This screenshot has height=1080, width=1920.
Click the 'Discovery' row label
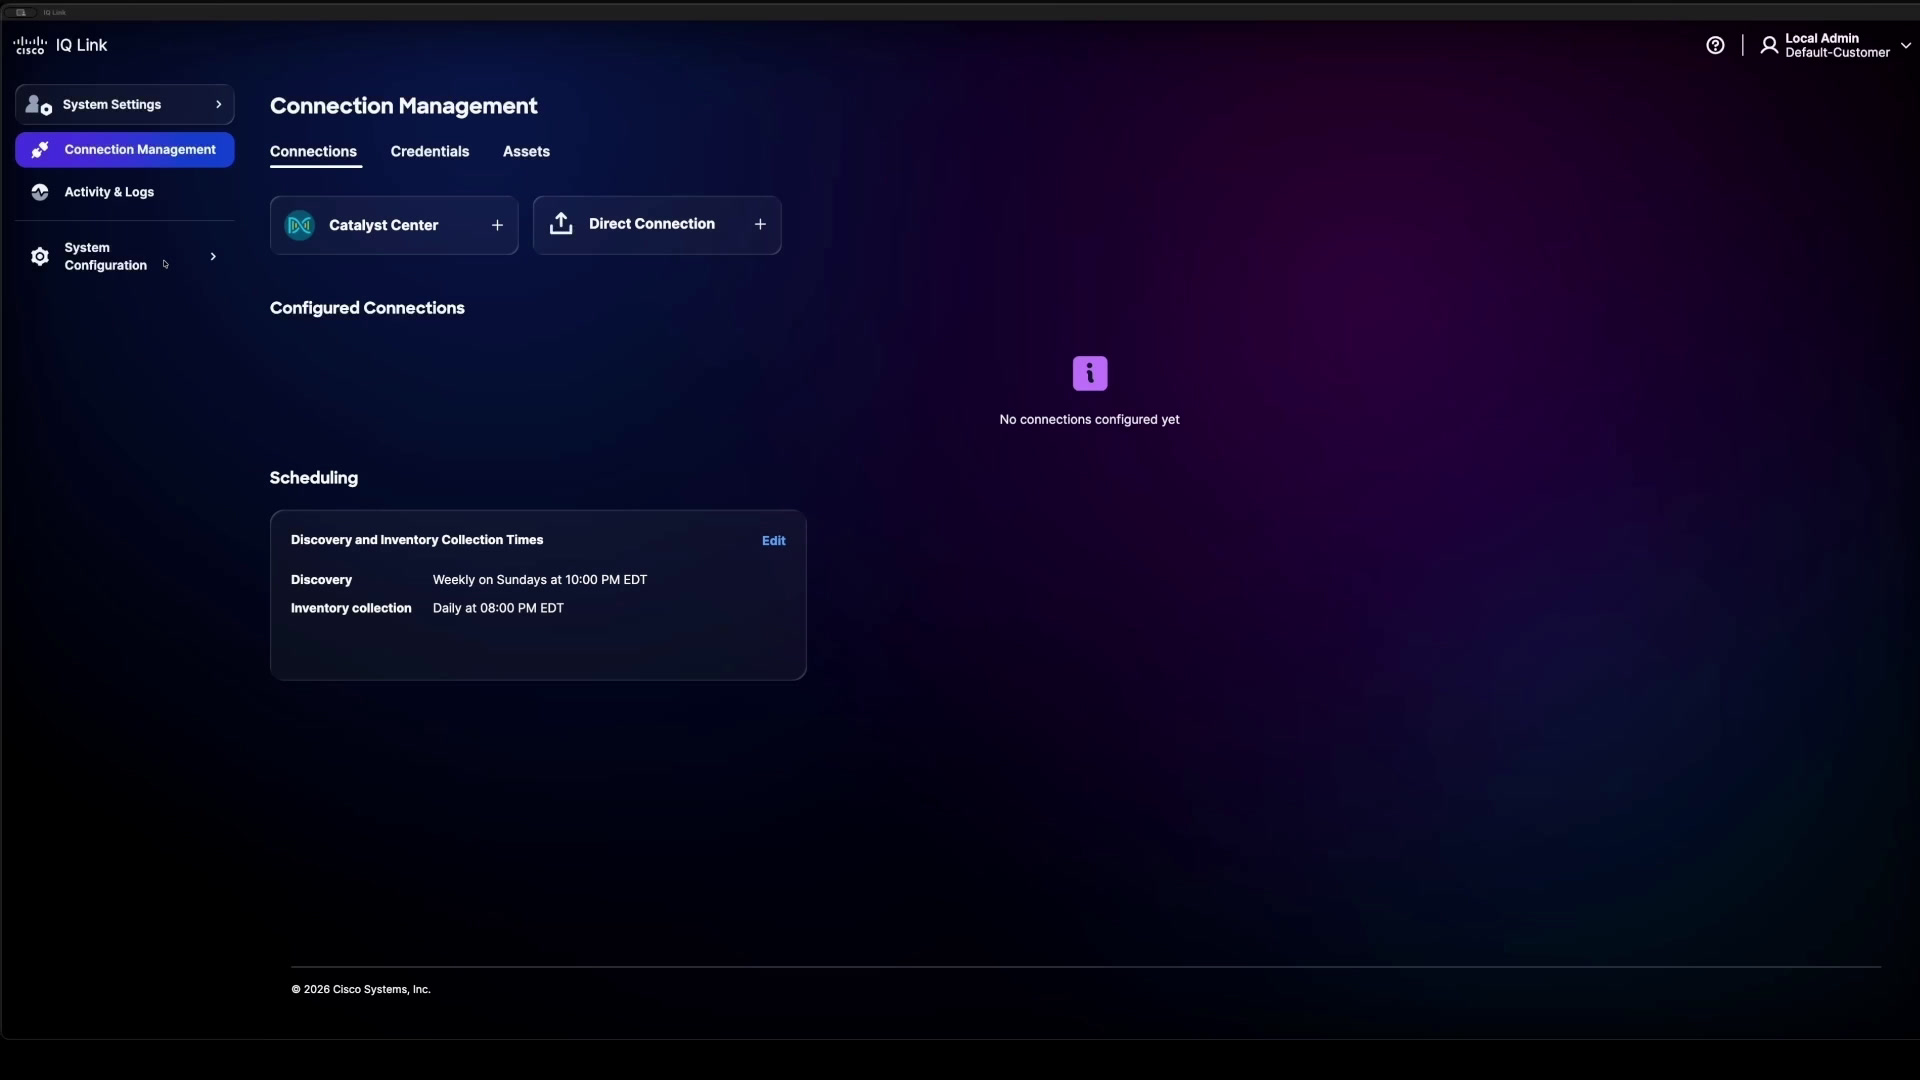321,580
